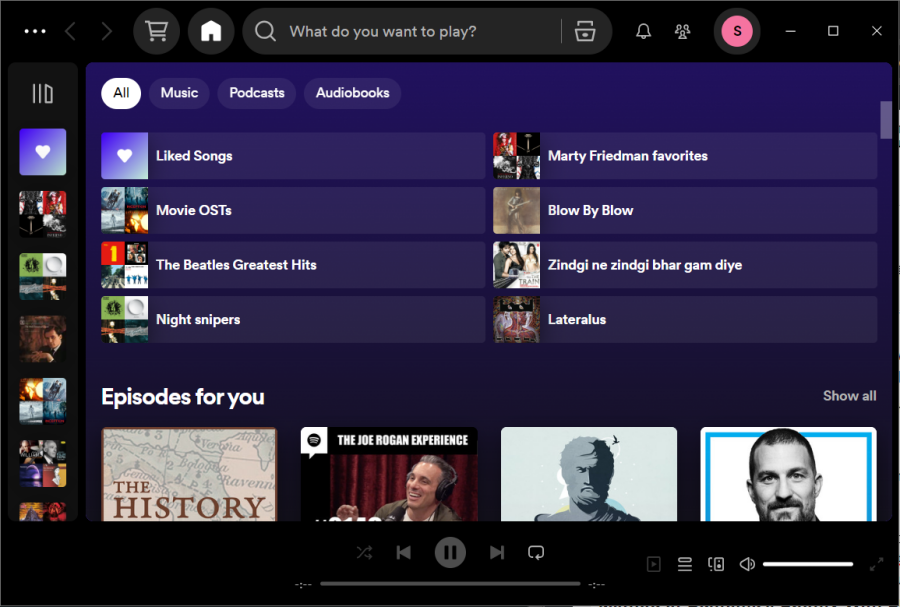
Task: Click Show all for Episodes
Action: (849, 396)
